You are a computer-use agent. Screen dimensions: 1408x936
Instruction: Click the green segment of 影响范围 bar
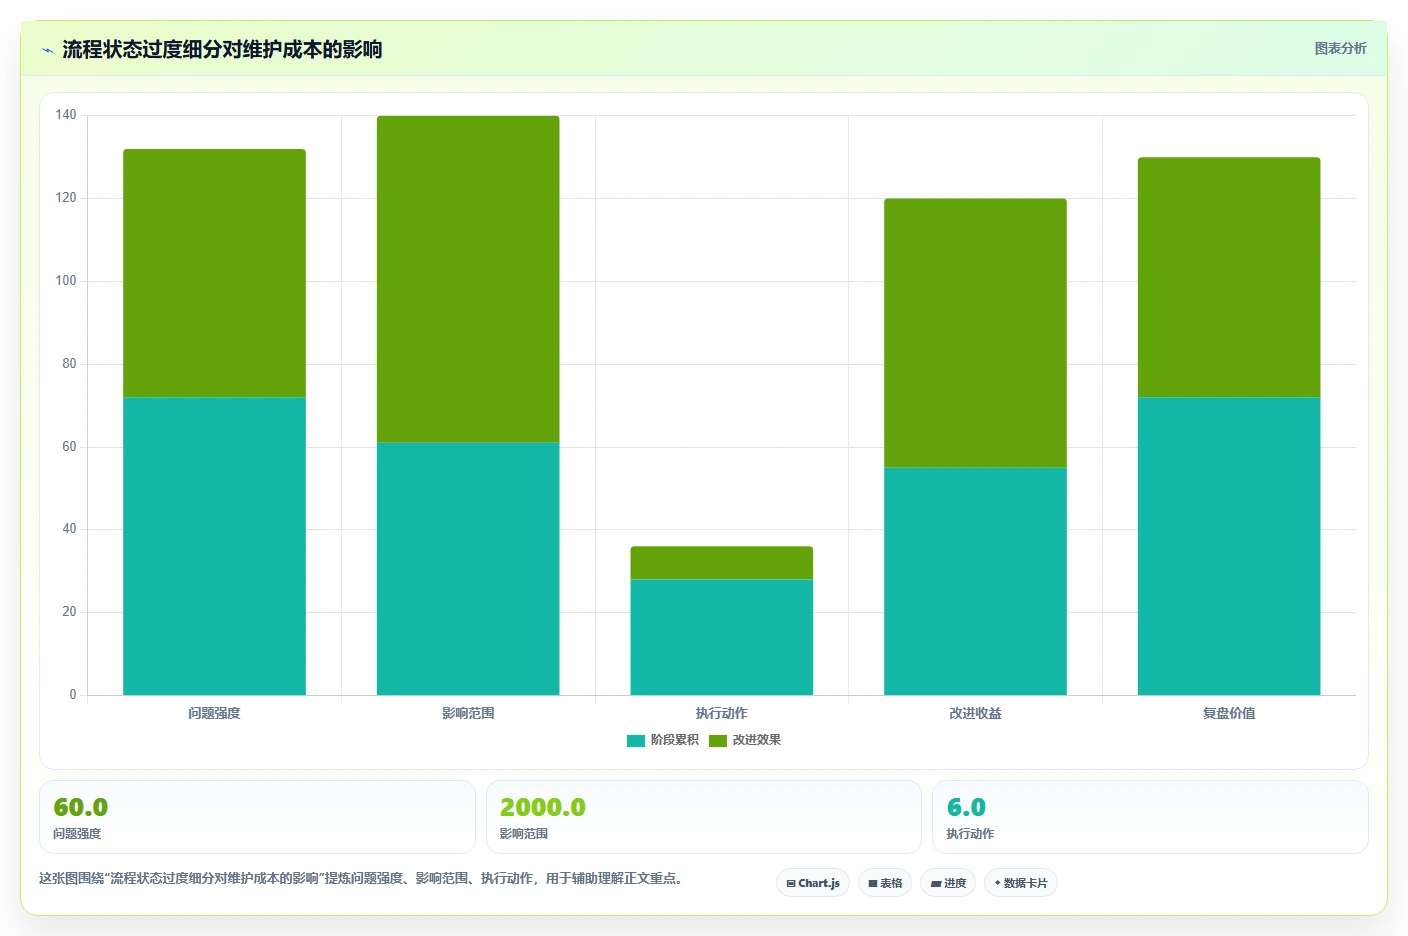pos(468,279)
